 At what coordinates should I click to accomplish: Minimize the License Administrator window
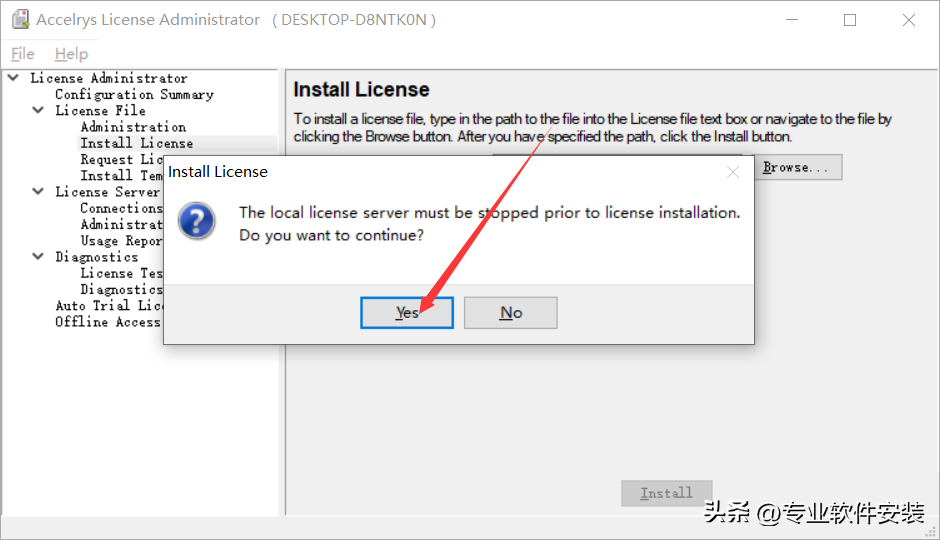[x=791, y=20]
